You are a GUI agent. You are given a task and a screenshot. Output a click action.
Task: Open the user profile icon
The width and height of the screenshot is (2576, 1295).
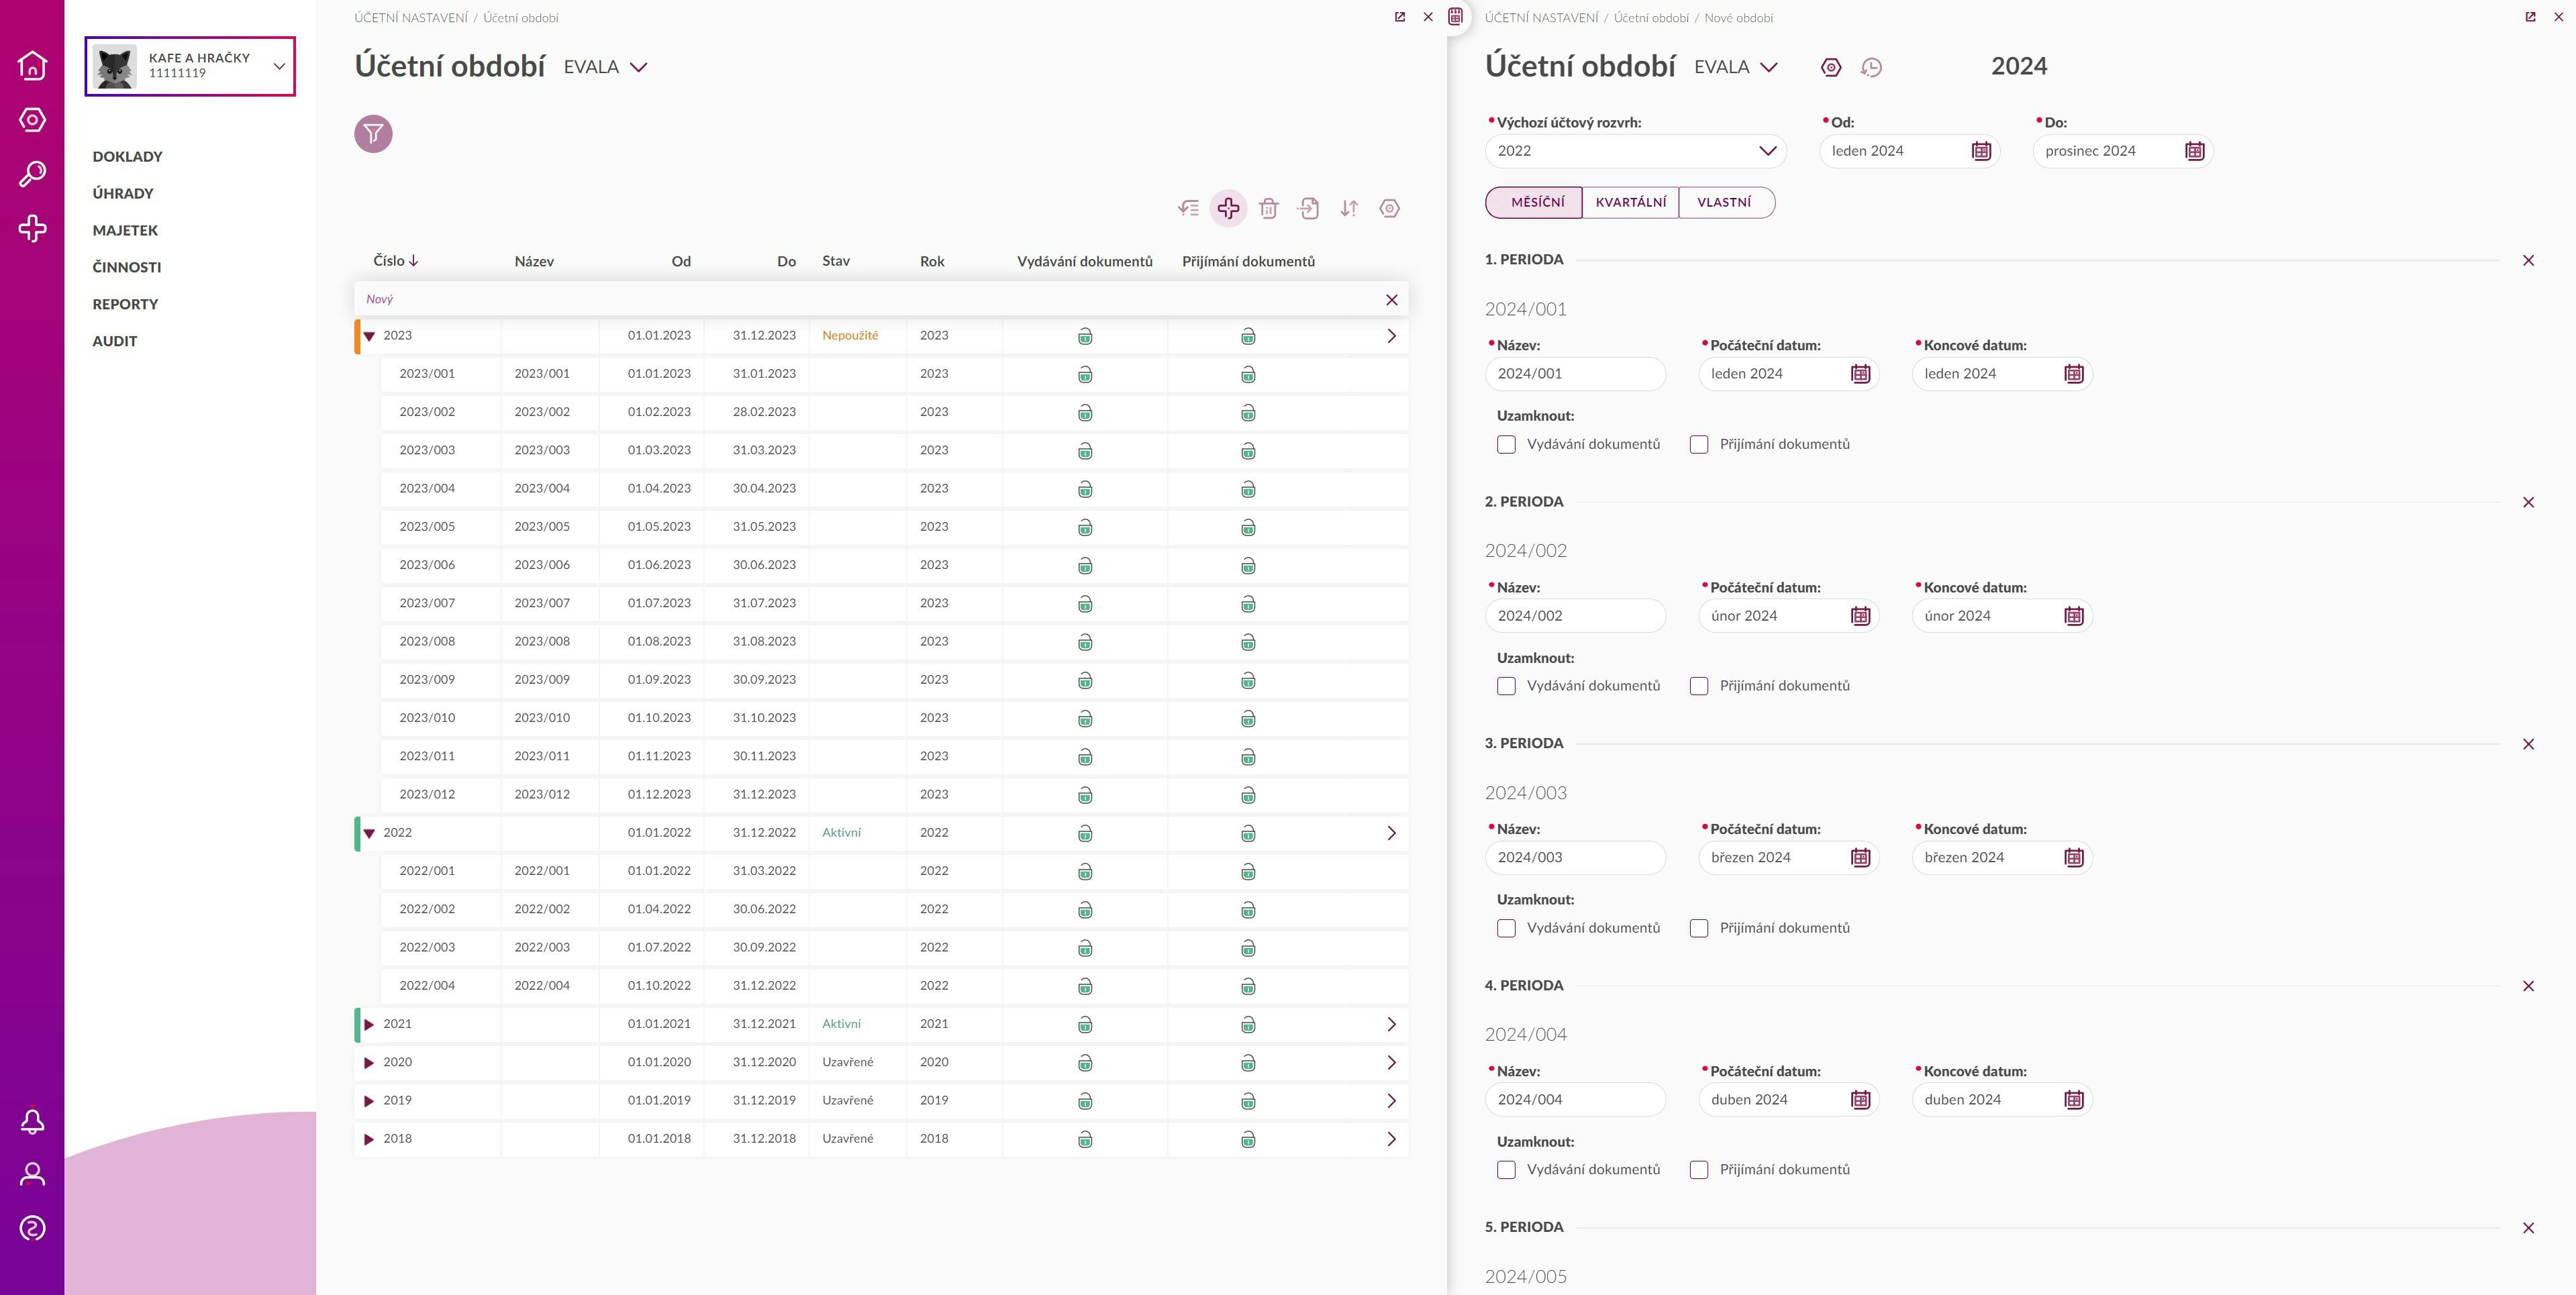point(32,1174)
